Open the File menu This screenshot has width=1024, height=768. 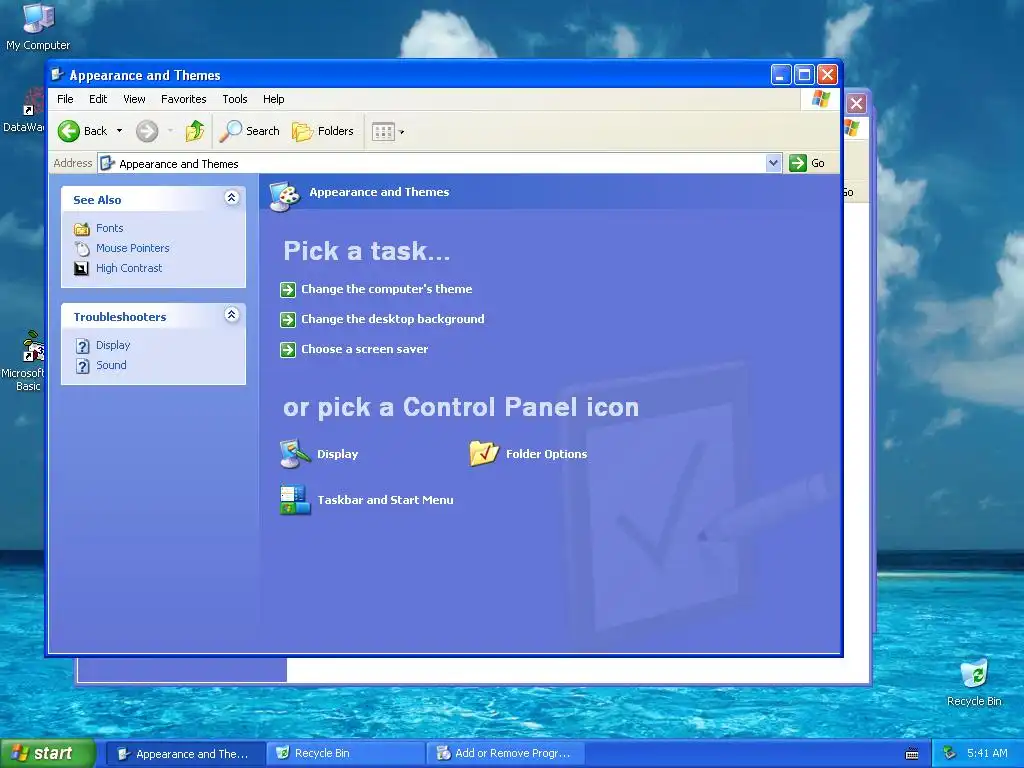(x=65, y=99)
